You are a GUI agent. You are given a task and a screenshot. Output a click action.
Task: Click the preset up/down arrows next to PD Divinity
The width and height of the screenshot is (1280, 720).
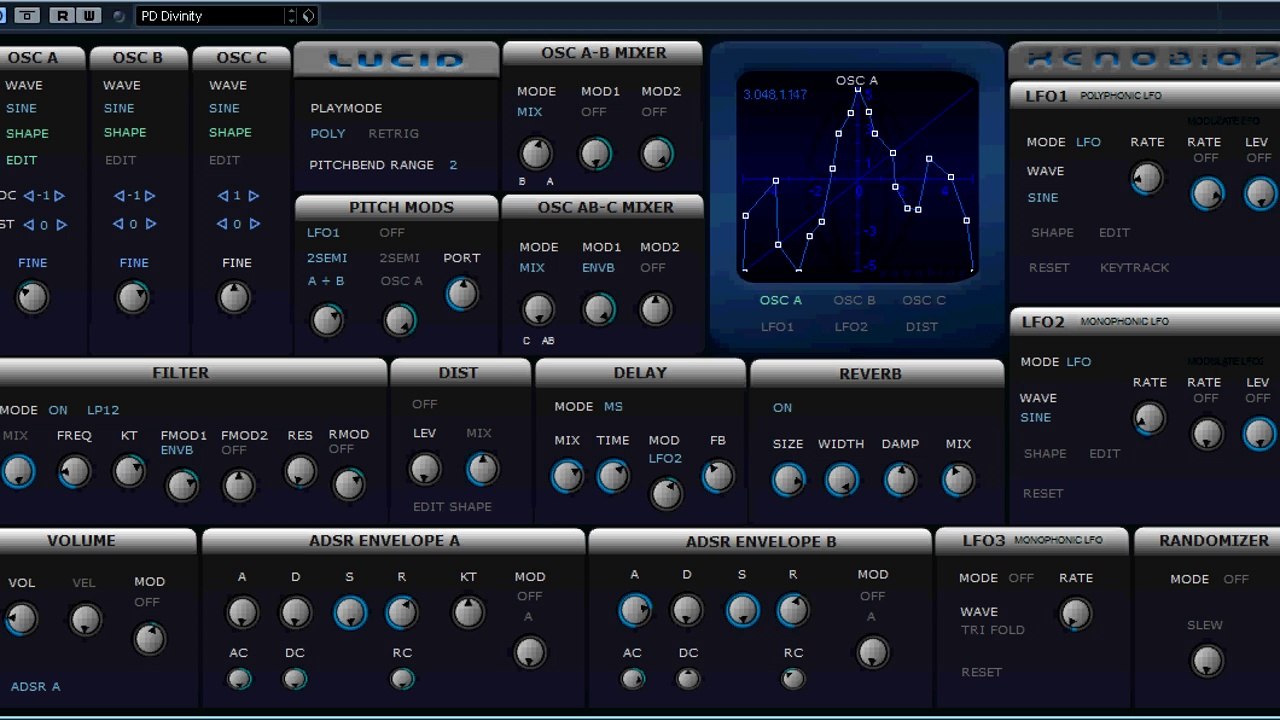point(291,16)
